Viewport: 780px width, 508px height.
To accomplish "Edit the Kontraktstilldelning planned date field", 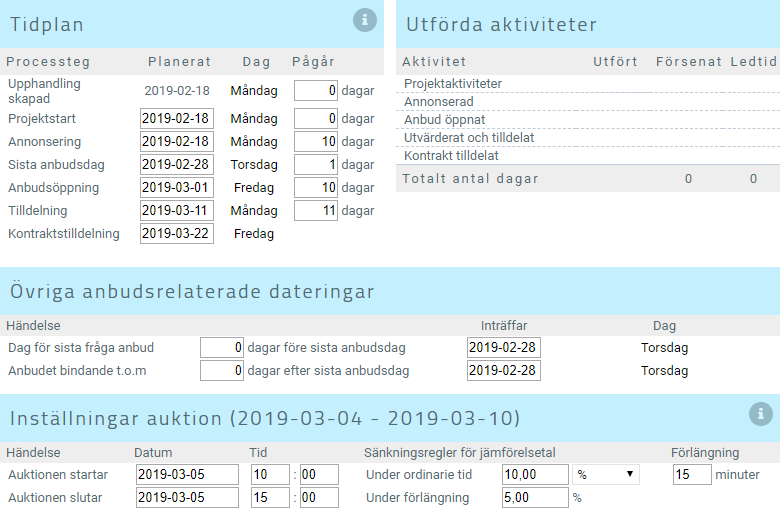I will (x=177, y=233).
